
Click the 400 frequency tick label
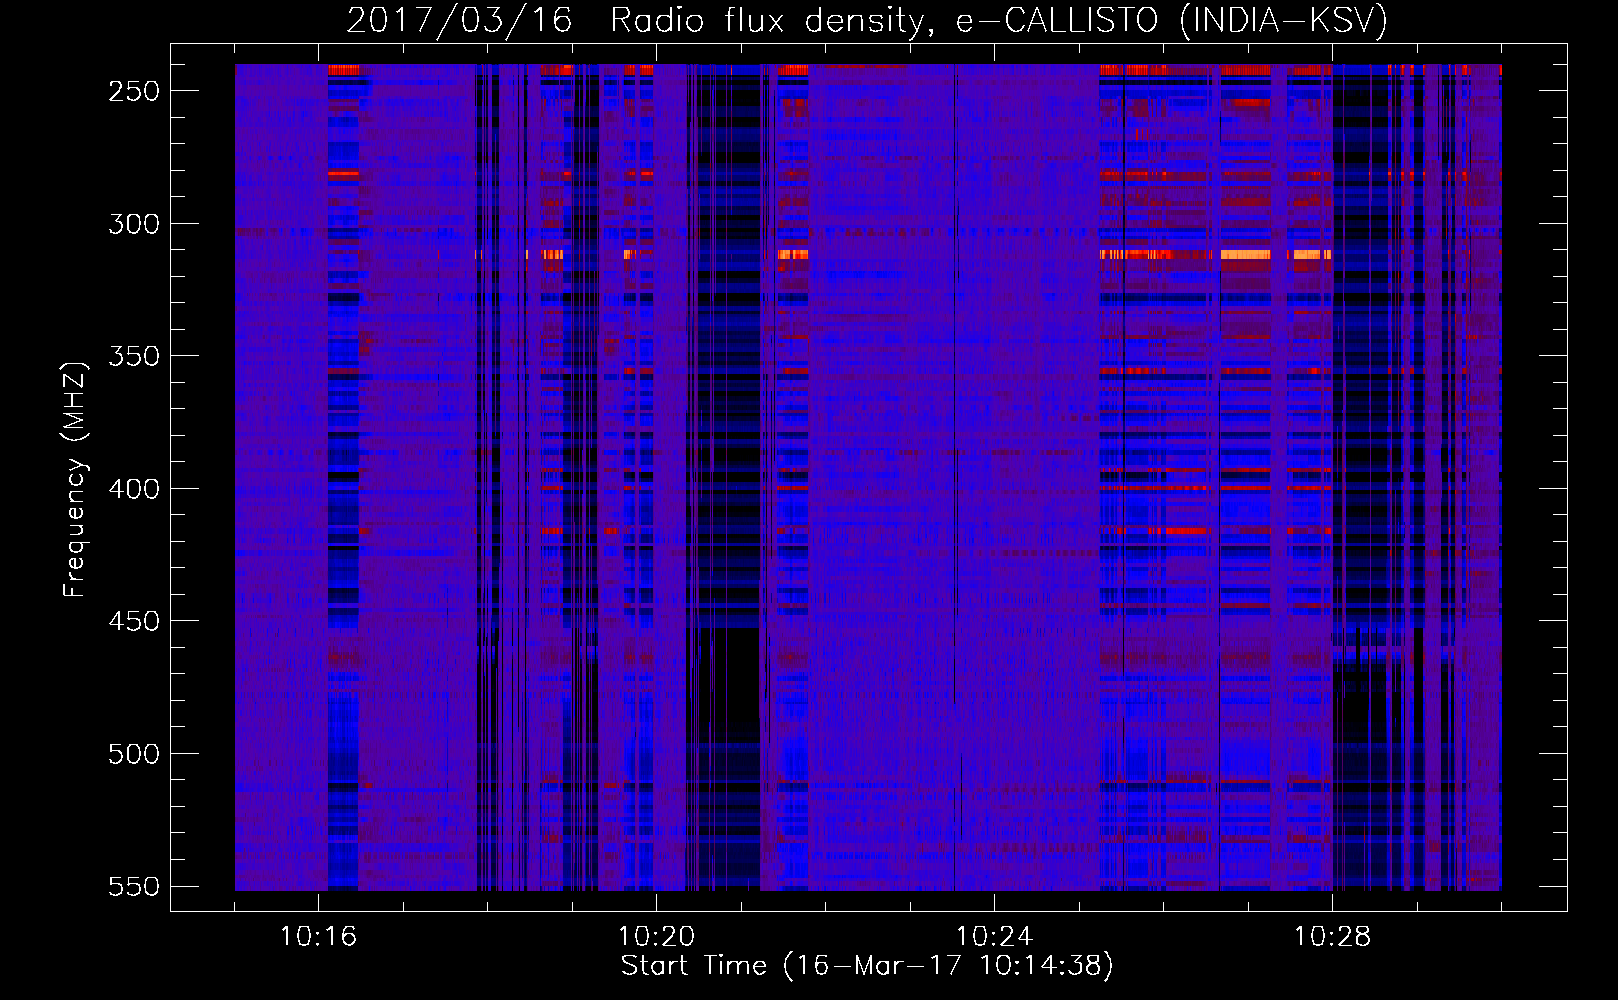click(134, 489)
